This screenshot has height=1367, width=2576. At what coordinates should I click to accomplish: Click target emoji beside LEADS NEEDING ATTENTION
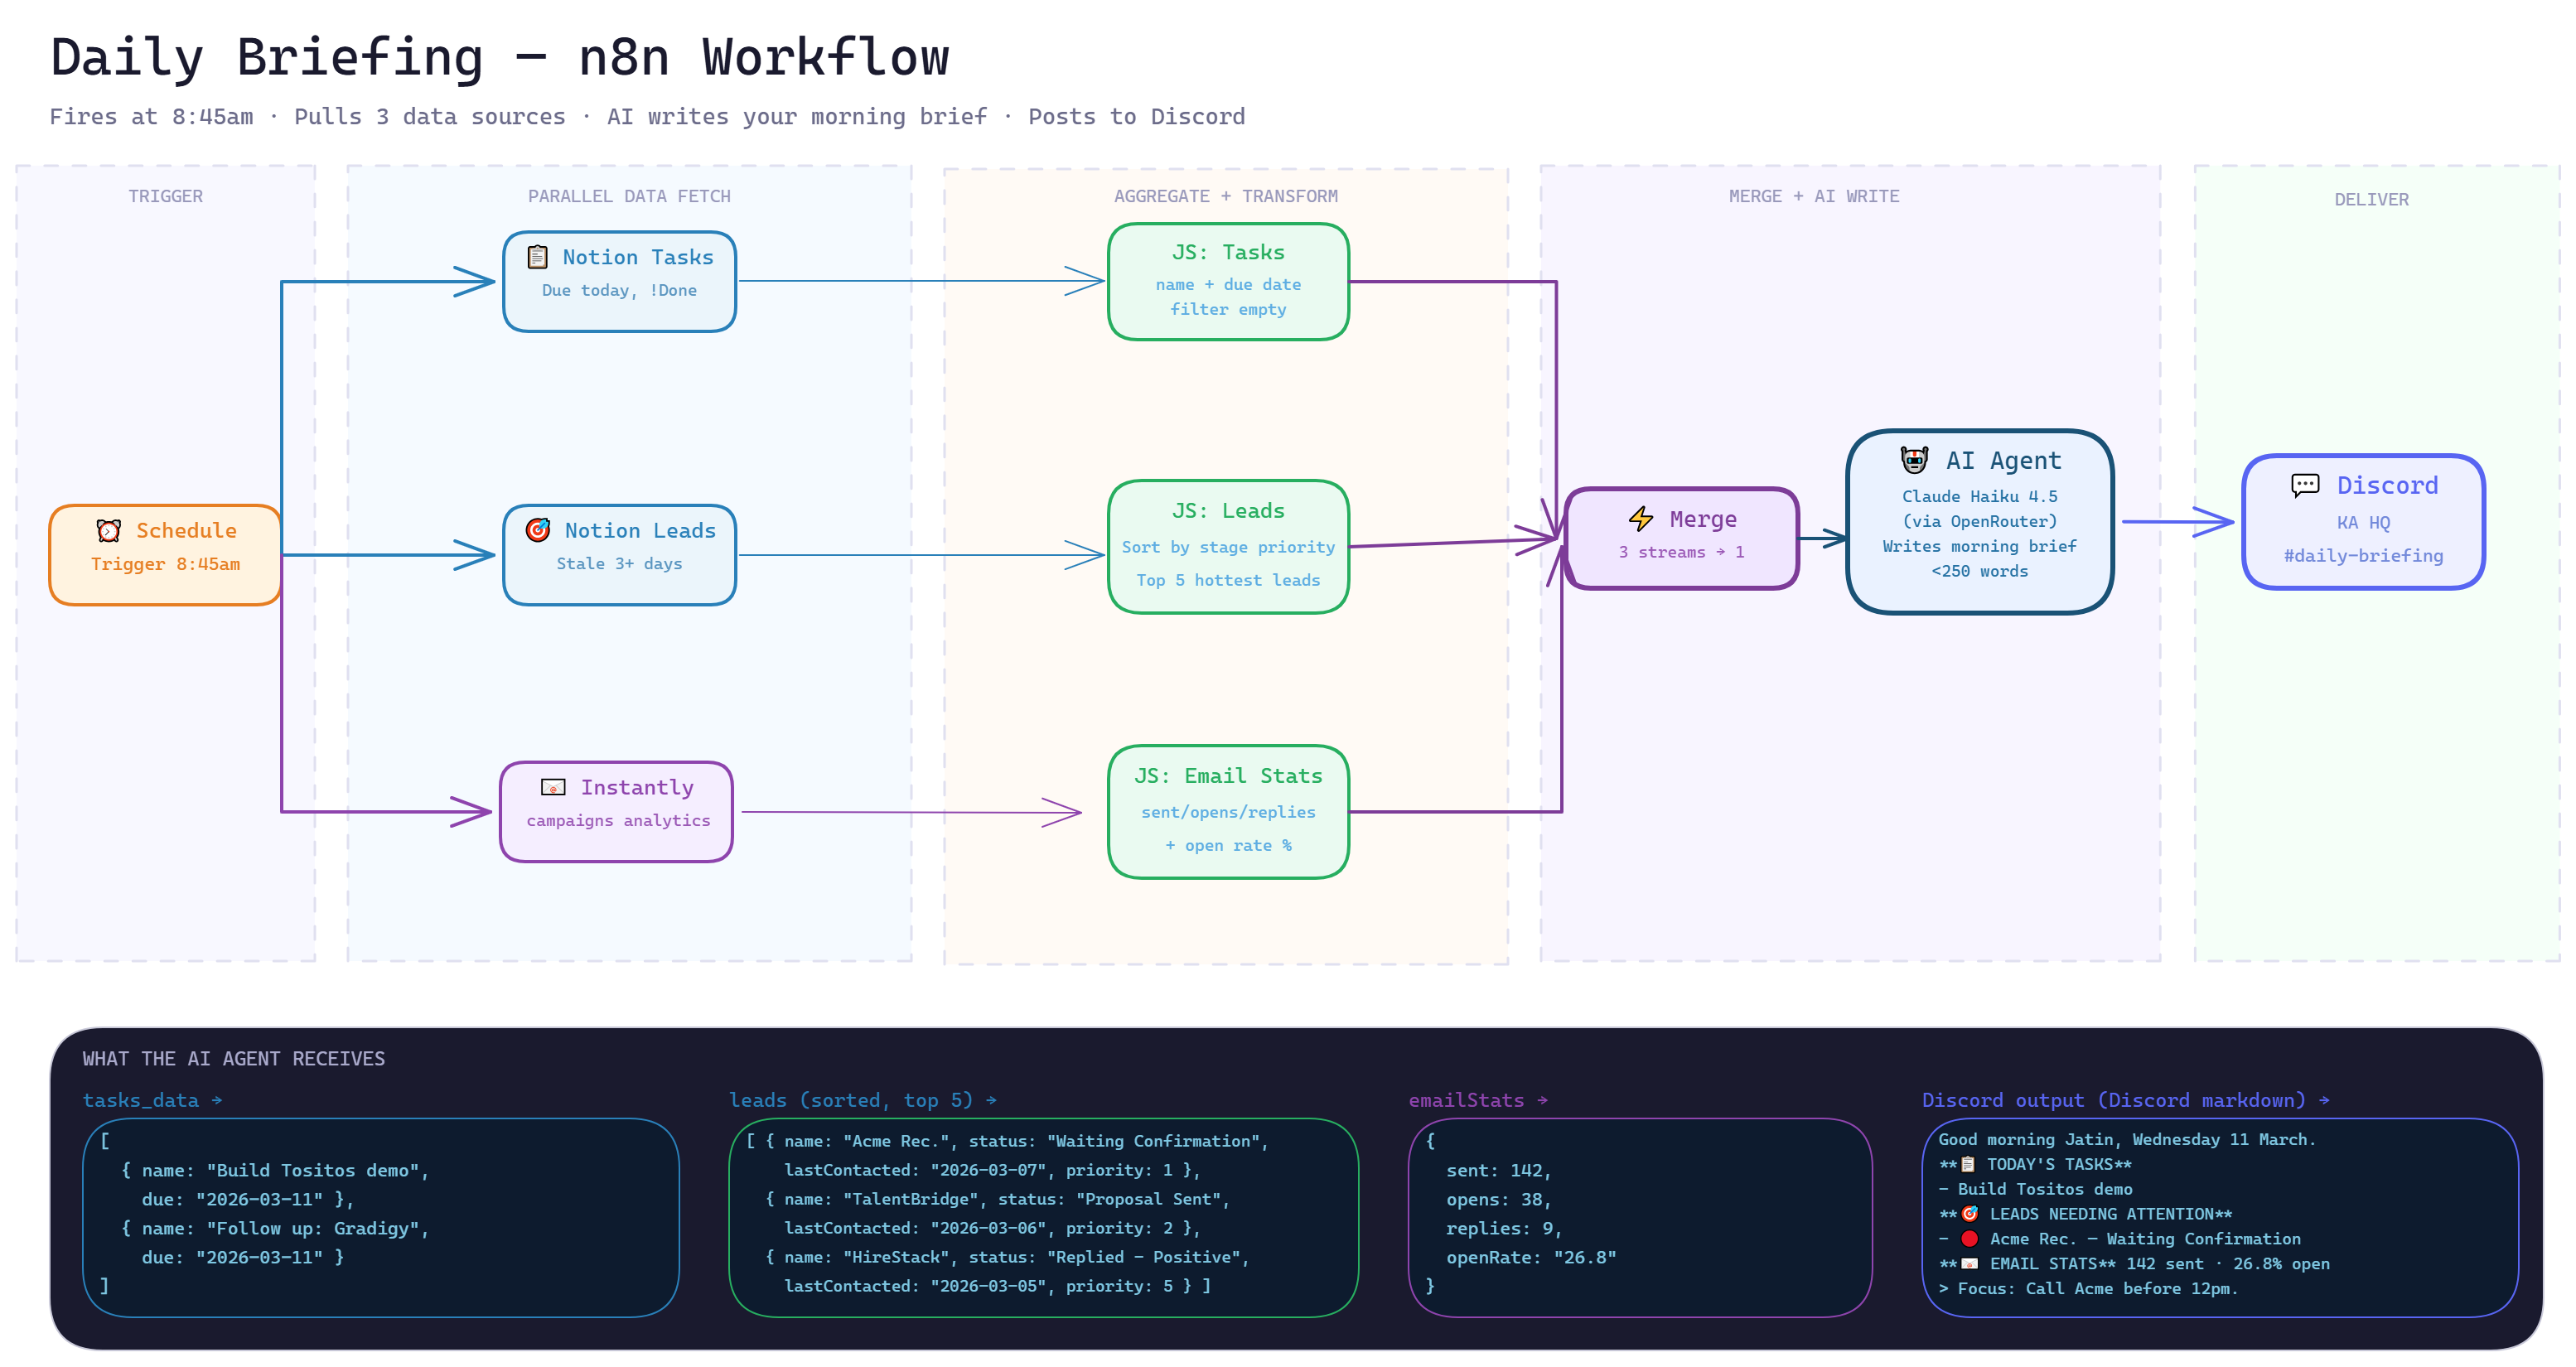[1970, 1214]
